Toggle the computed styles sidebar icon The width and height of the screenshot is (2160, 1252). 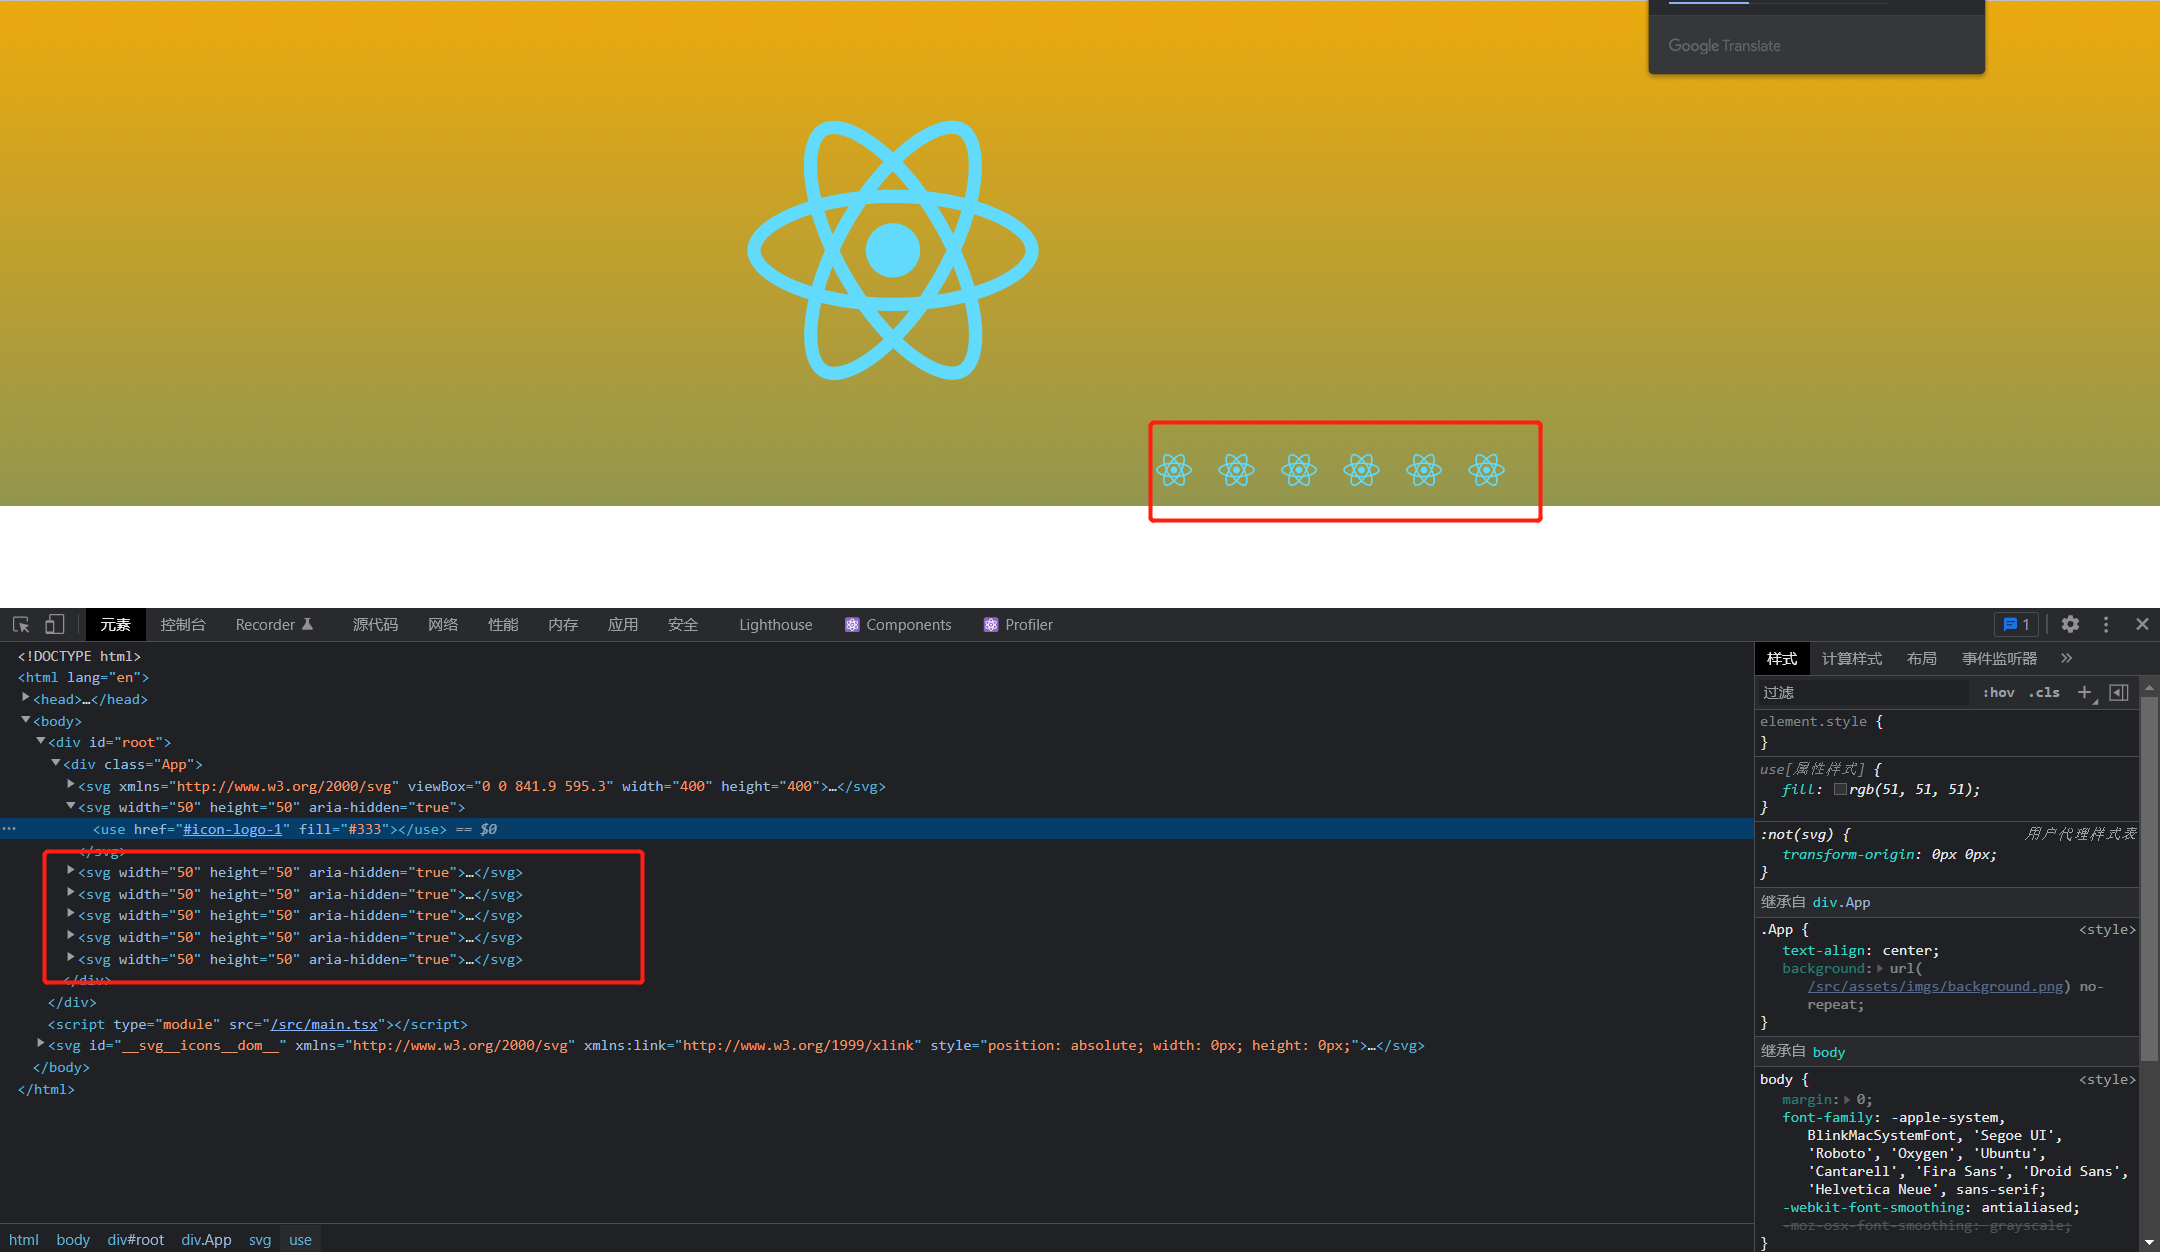click(2119, 692)
